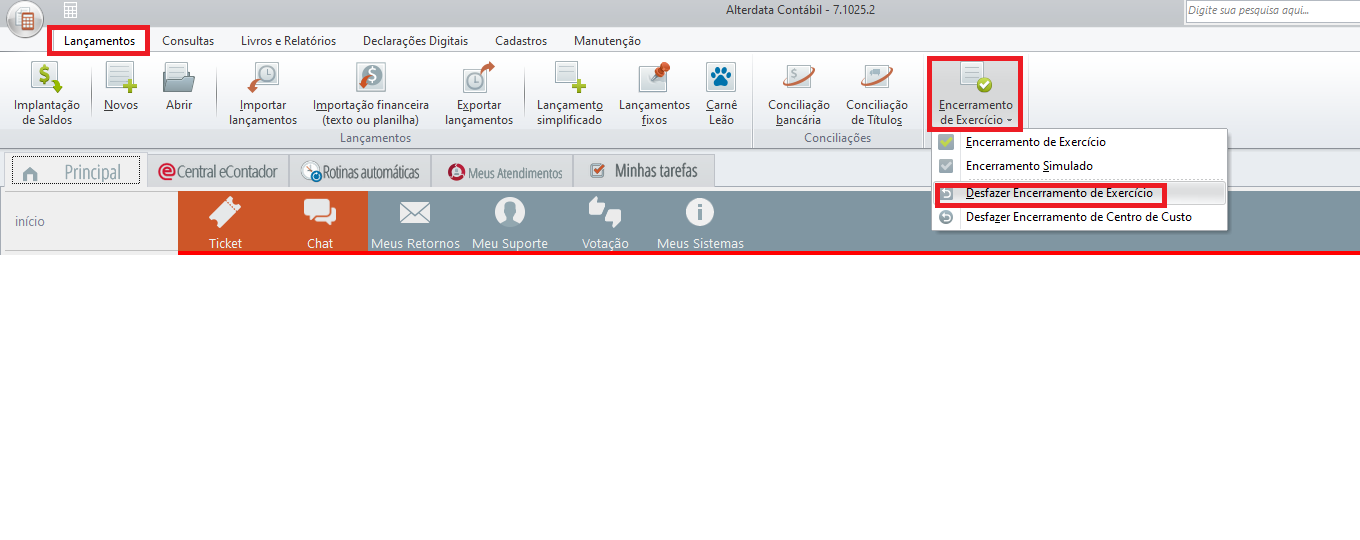
Task: Create new entries with Novos
Action: (x=121, y=88)
